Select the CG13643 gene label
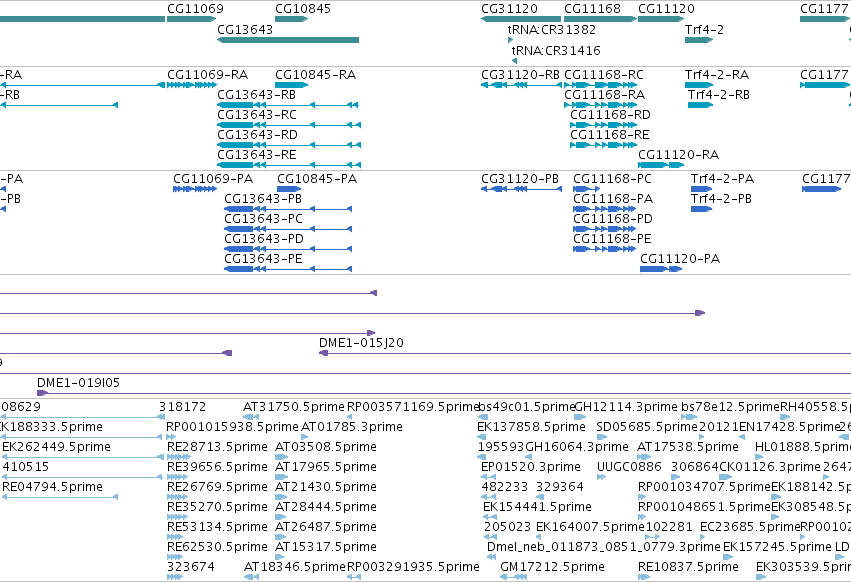This screenshot has height=582, width=851. point(245,29)
